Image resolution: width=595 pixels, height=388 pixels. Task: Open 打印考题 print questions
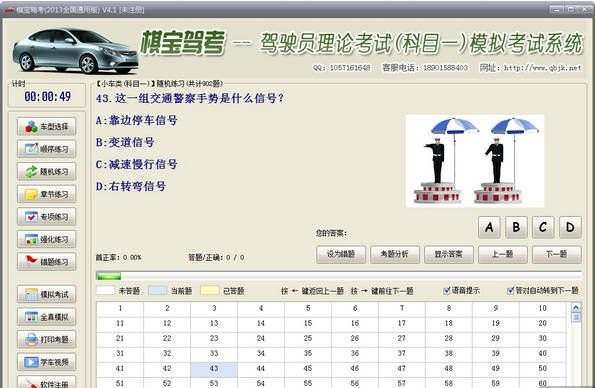[46, 339]
